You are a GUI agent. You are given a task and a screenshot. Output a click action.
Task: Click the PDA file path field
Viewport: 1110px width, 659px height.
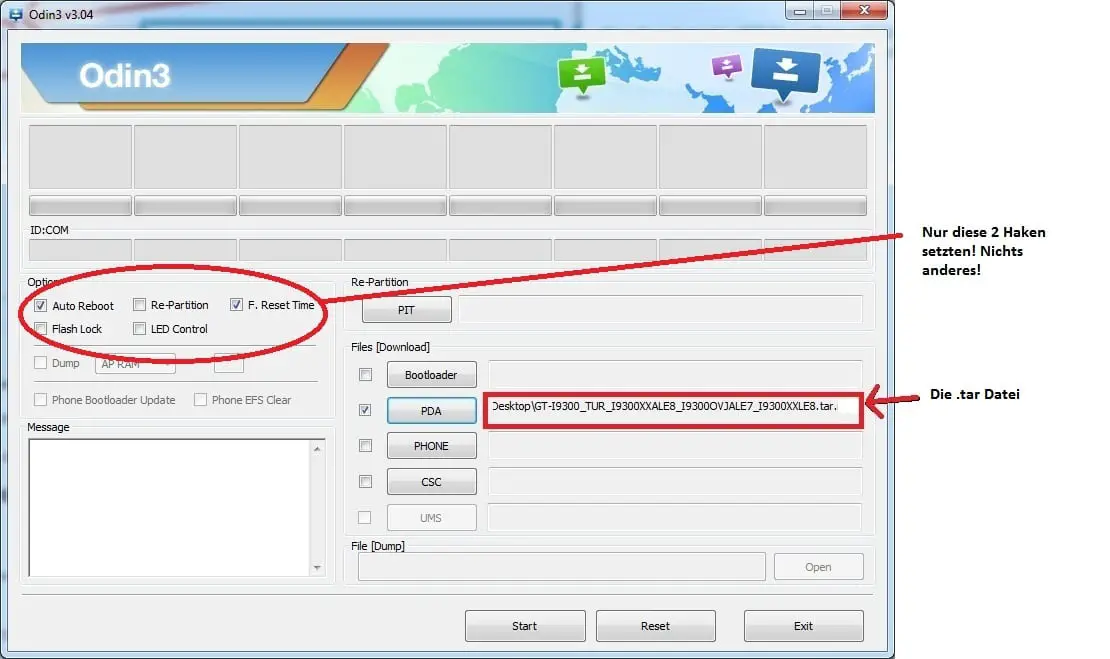click(673, 411)
